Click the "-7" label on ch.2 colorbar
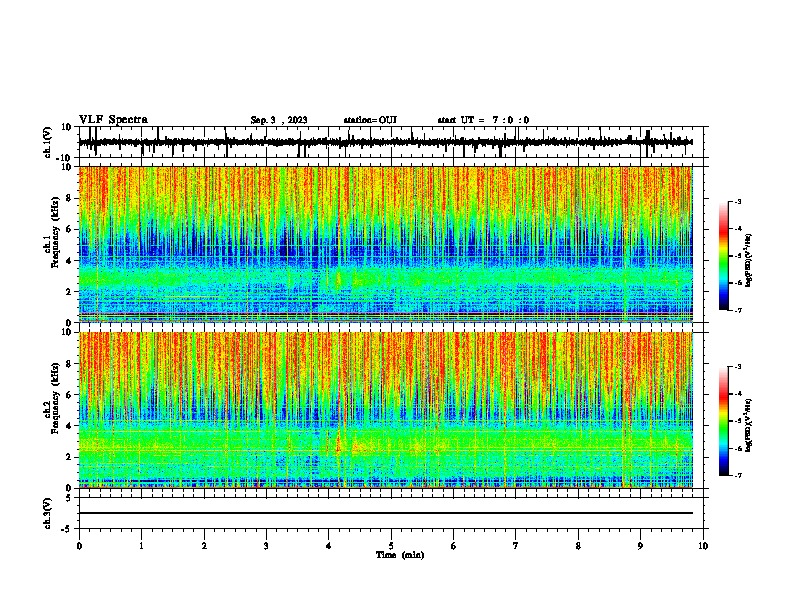This screenshot has width=792, height=612. pos(737,475)
